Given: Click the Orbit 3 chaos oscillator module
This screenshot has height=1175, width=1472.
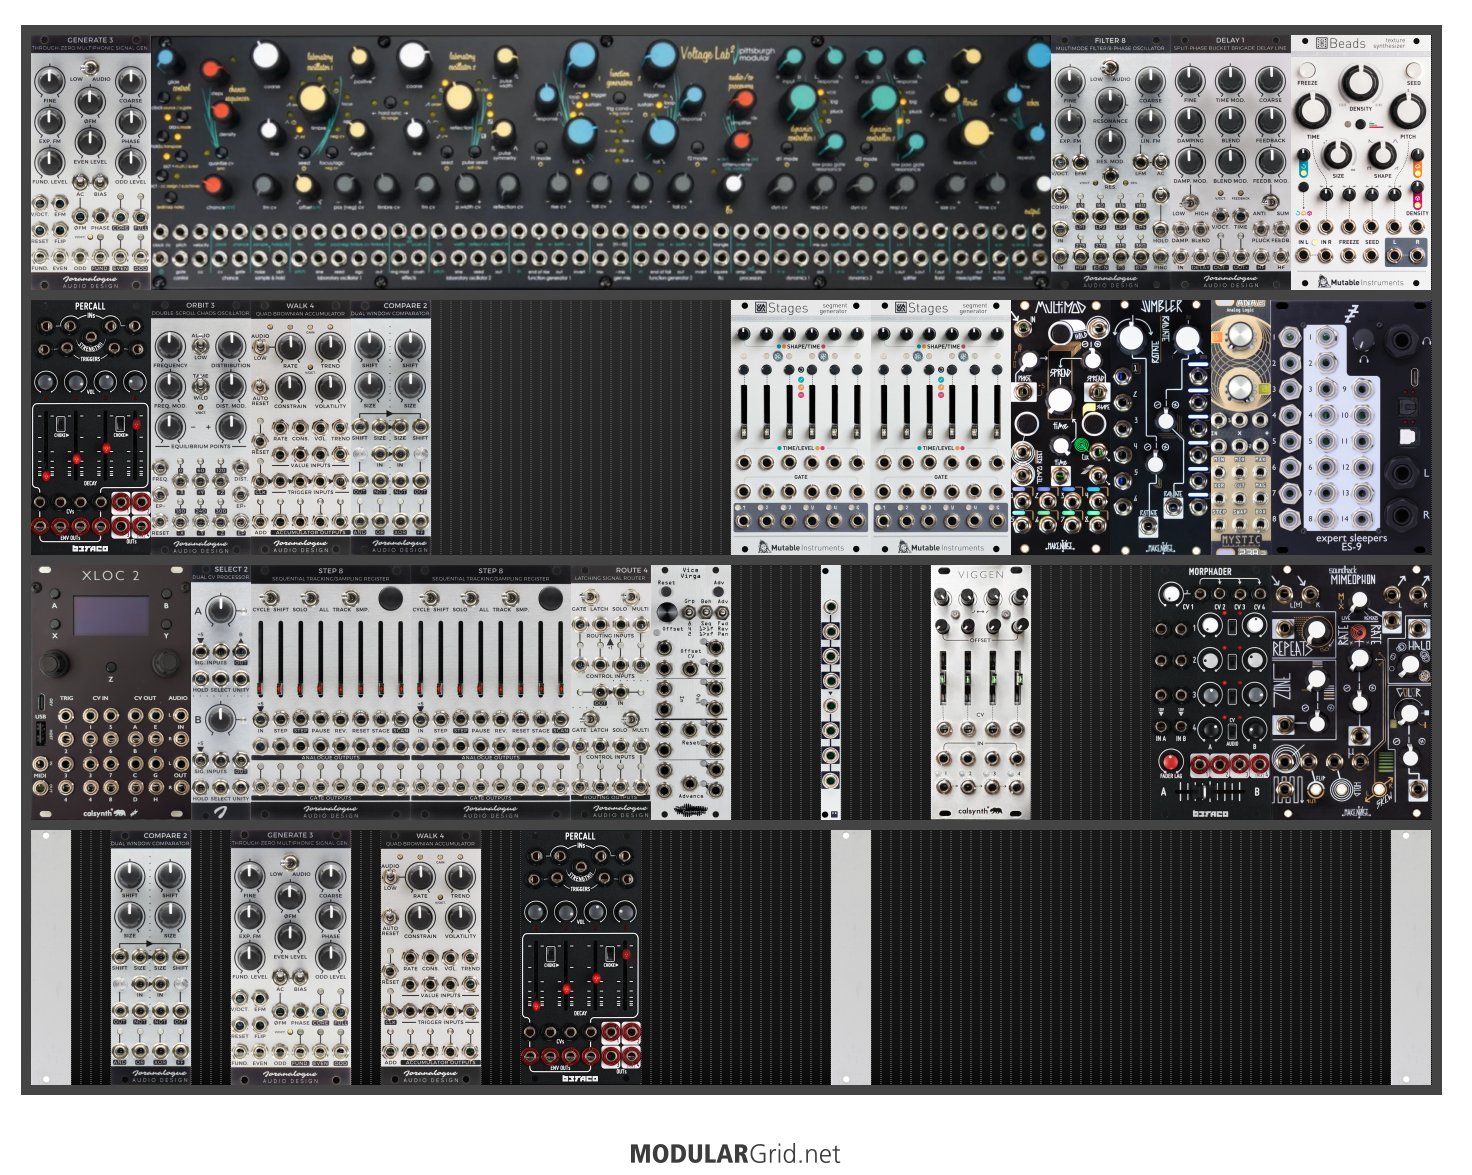Looking at the screenshot, I should click(201, 427).
